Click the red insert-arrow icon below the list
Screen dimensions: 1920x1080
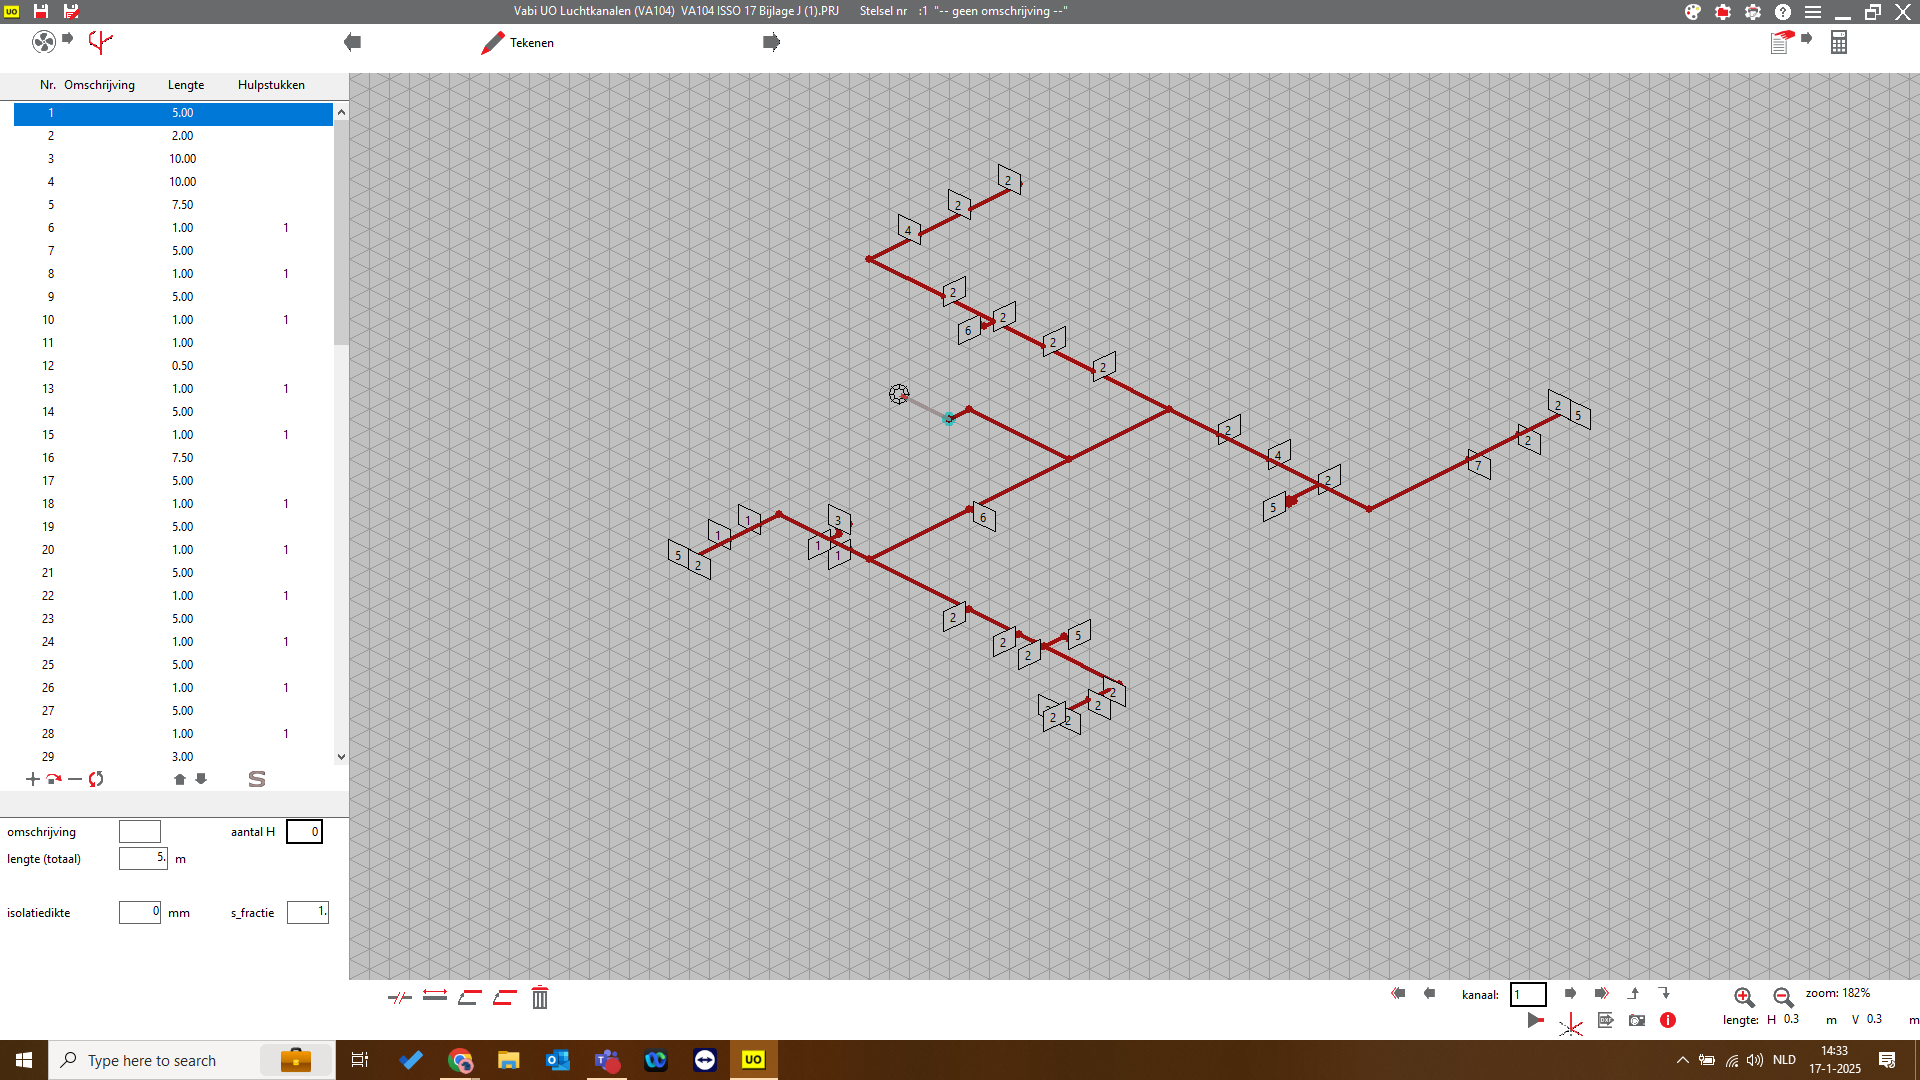coord(54,779)
